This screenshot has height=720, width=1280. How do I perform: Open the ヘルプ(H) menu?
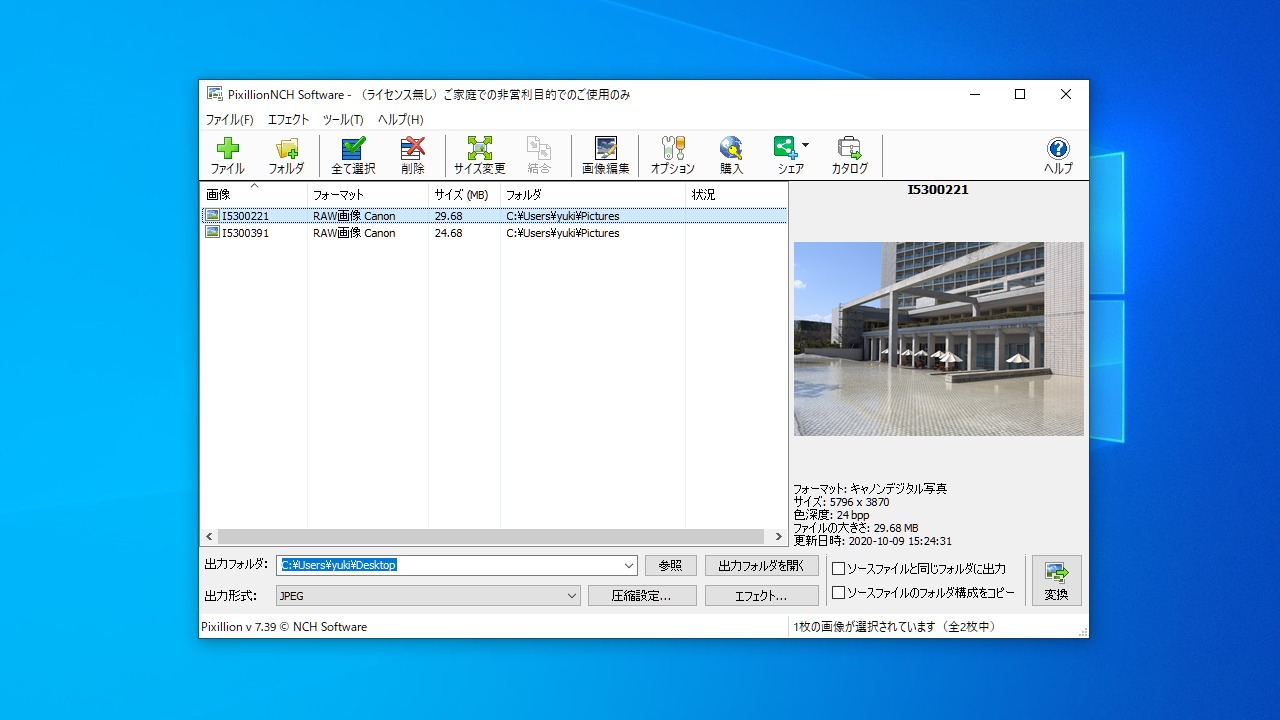pos(400,120)
